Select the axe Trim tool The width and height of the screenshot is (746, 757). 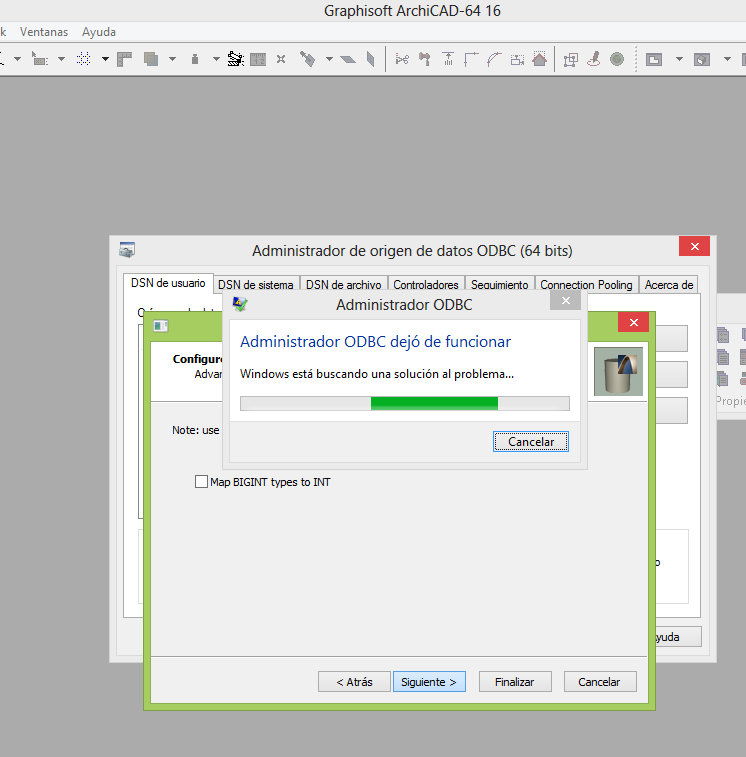tap(424, 59)
